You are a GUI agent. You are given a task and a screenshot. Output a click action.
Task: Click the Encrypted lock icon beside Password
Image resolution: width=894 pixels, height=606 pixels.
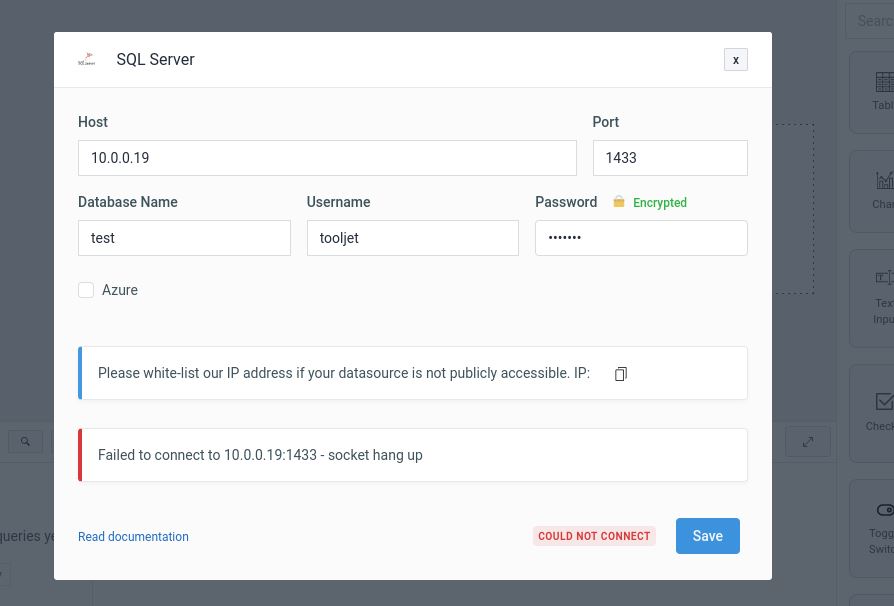click(x=618, y=202)
